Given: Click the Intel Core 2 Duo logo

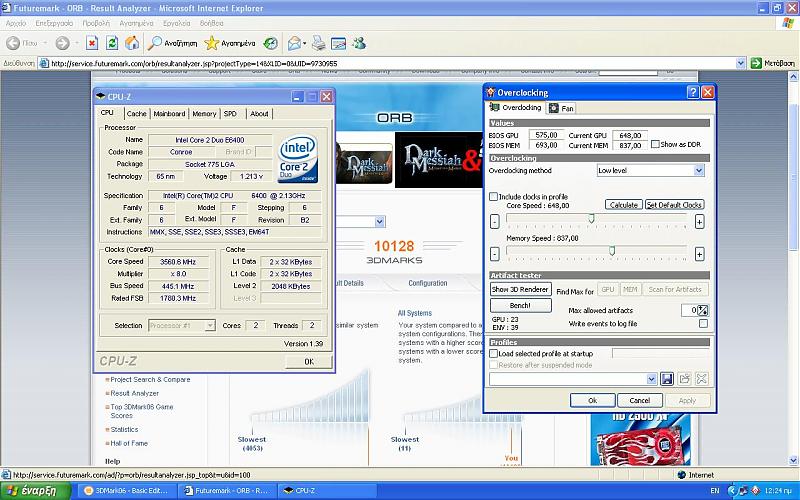Looking at the screenshot, I should click(298, 159).
